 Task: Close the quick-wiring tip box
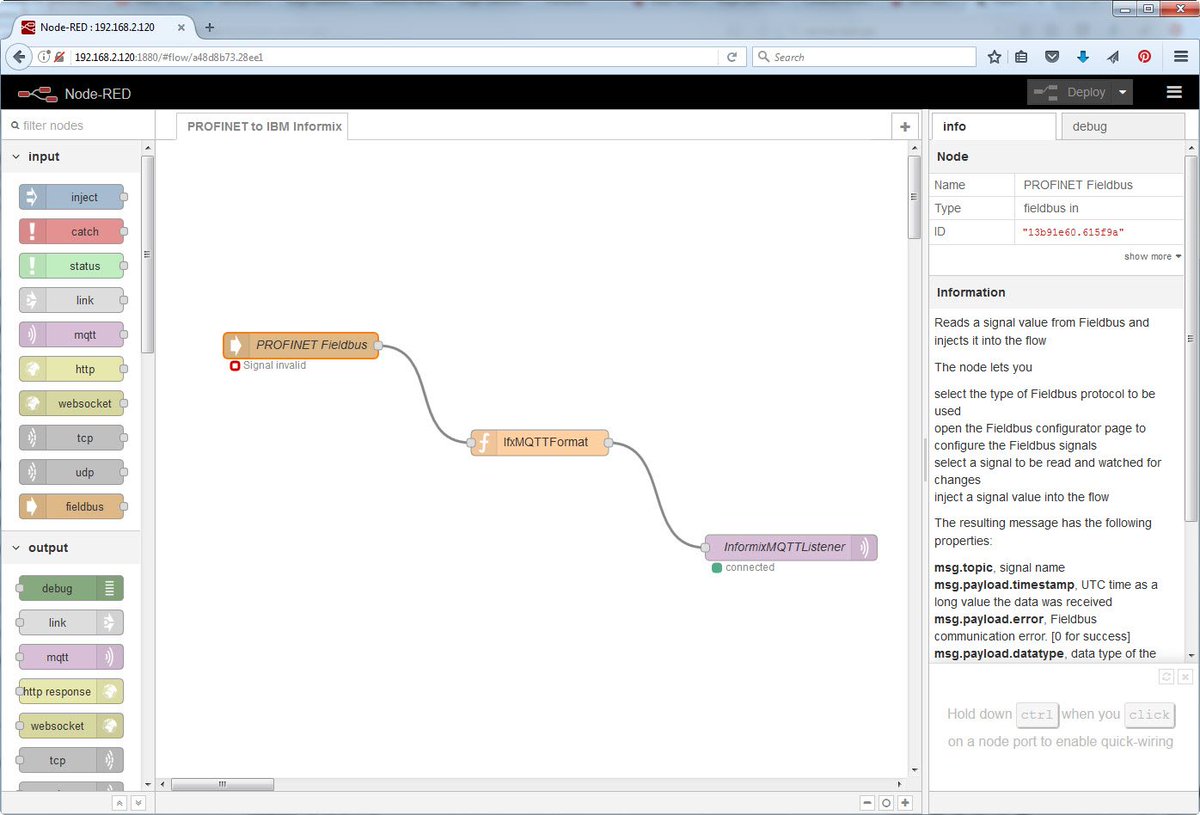tap(1185, 677)
